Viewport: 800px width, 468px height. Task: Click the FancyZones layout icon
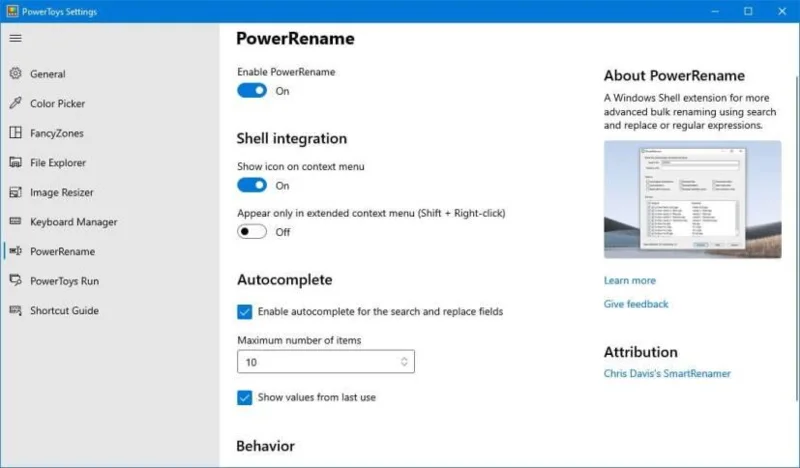click(15, 133)
